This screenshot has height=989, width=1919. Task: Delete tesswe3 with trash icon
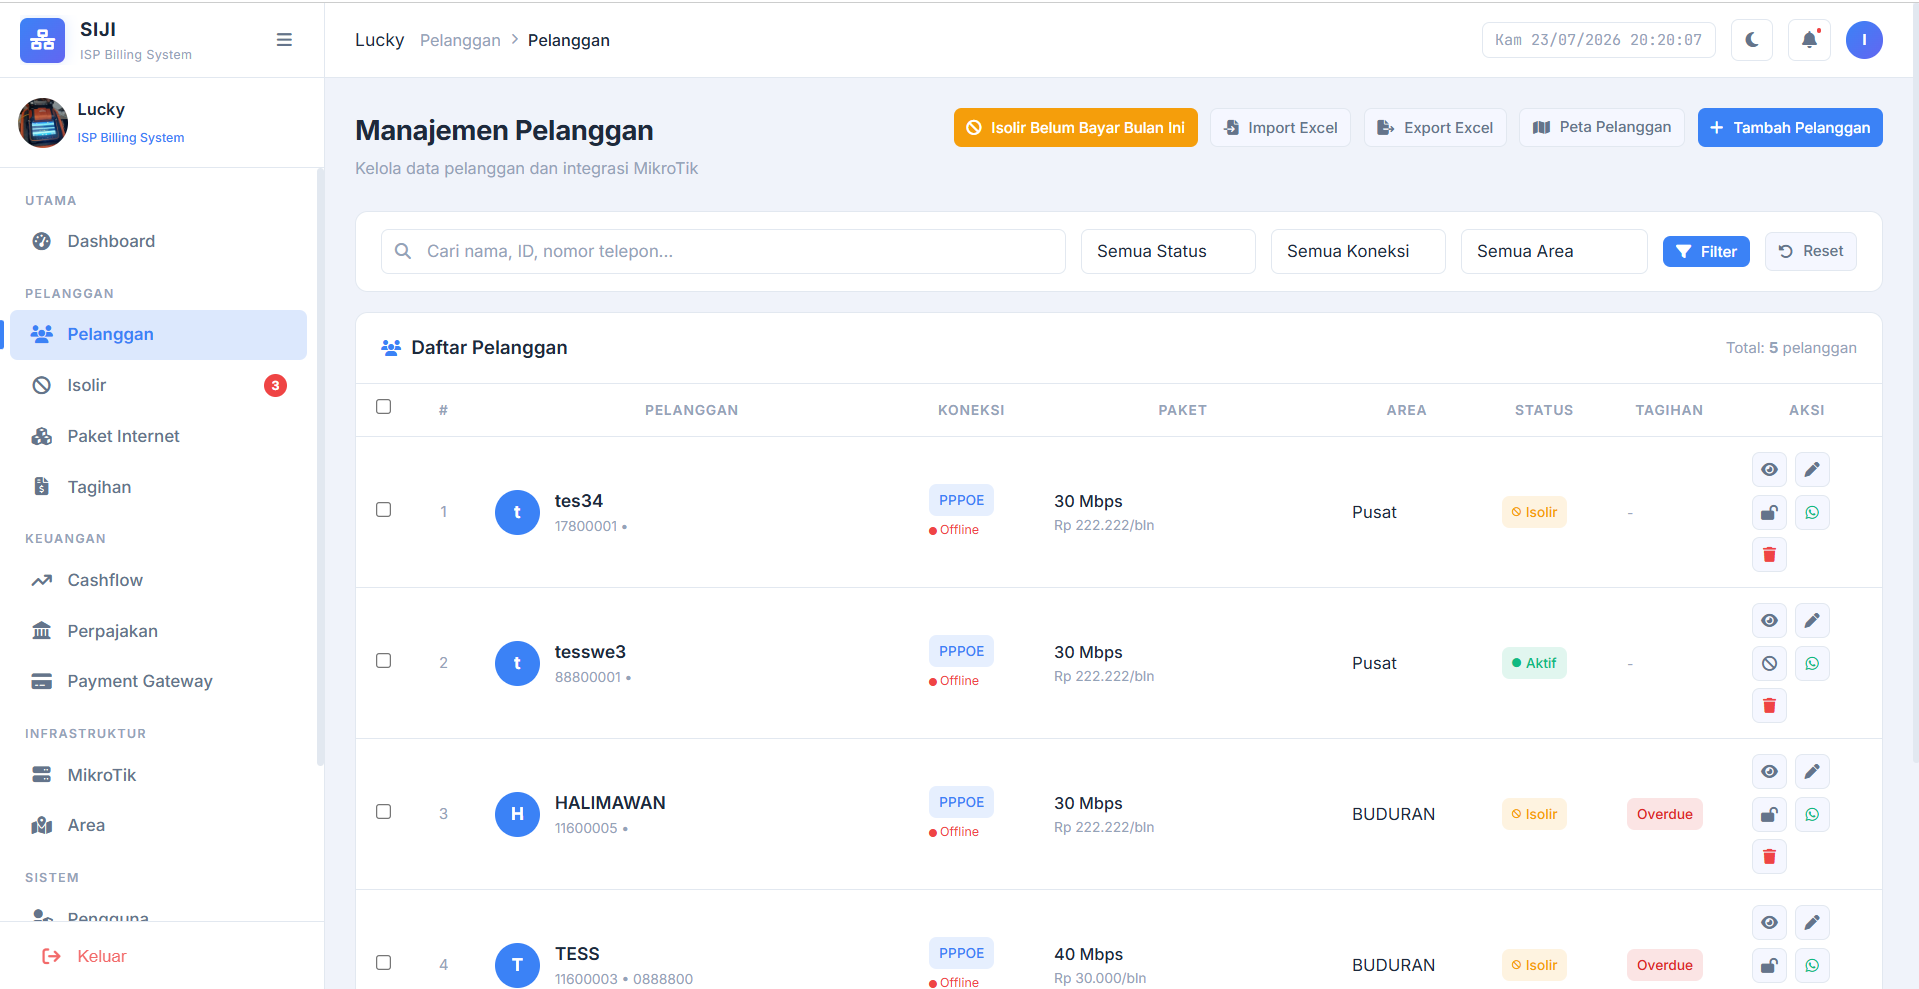(x=1769, y=706)
